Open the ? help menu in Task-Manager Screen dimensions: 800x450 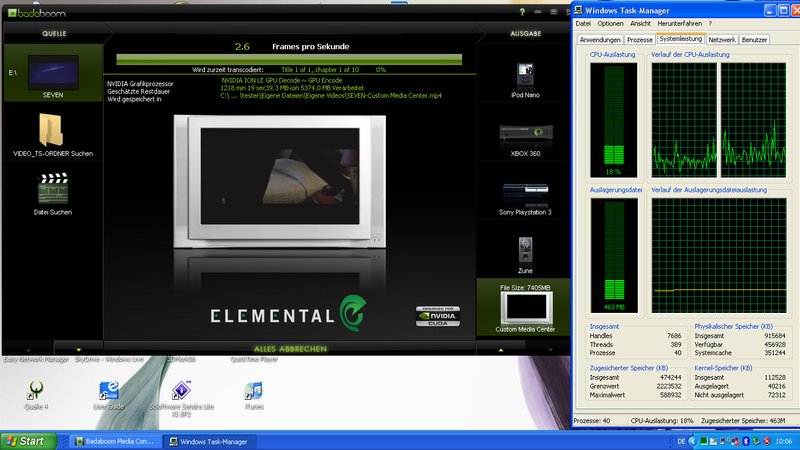[710, 23]
